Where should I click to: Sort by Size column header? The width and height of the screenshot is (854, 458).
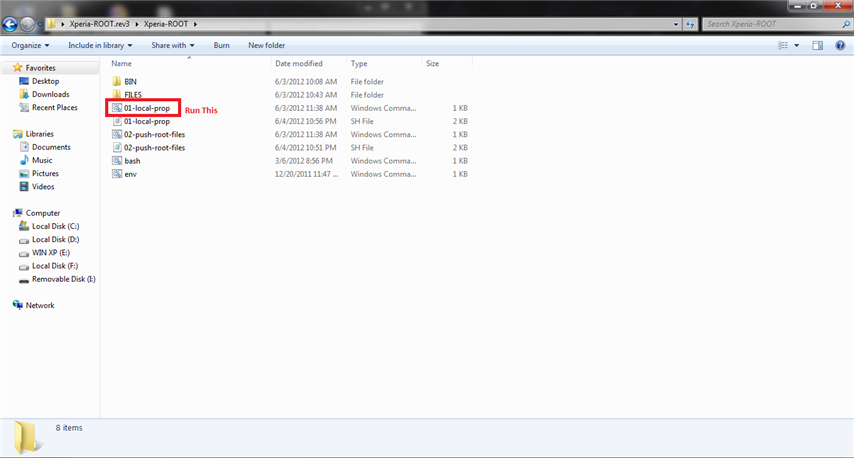pos(432,63)
